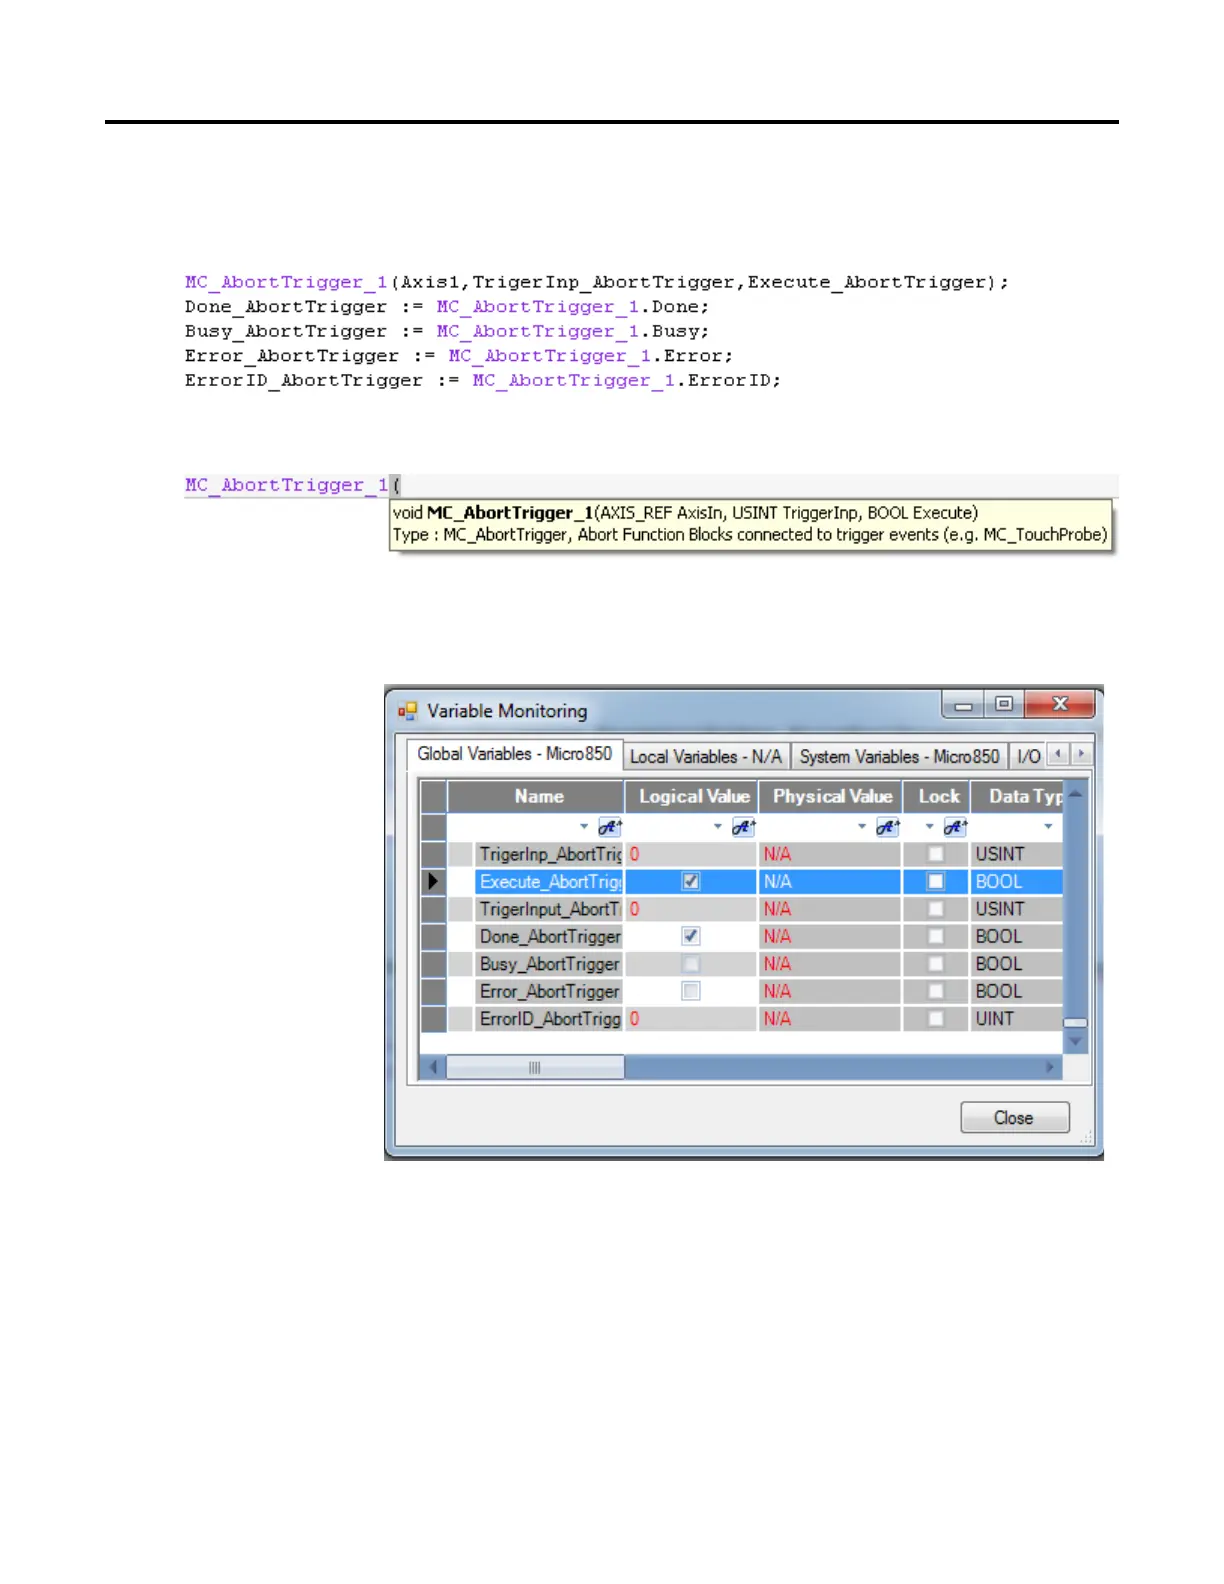1224x1584 pixels.
Task: Select the Busy_AbortTrigger variable row
Action: [549, 964]
